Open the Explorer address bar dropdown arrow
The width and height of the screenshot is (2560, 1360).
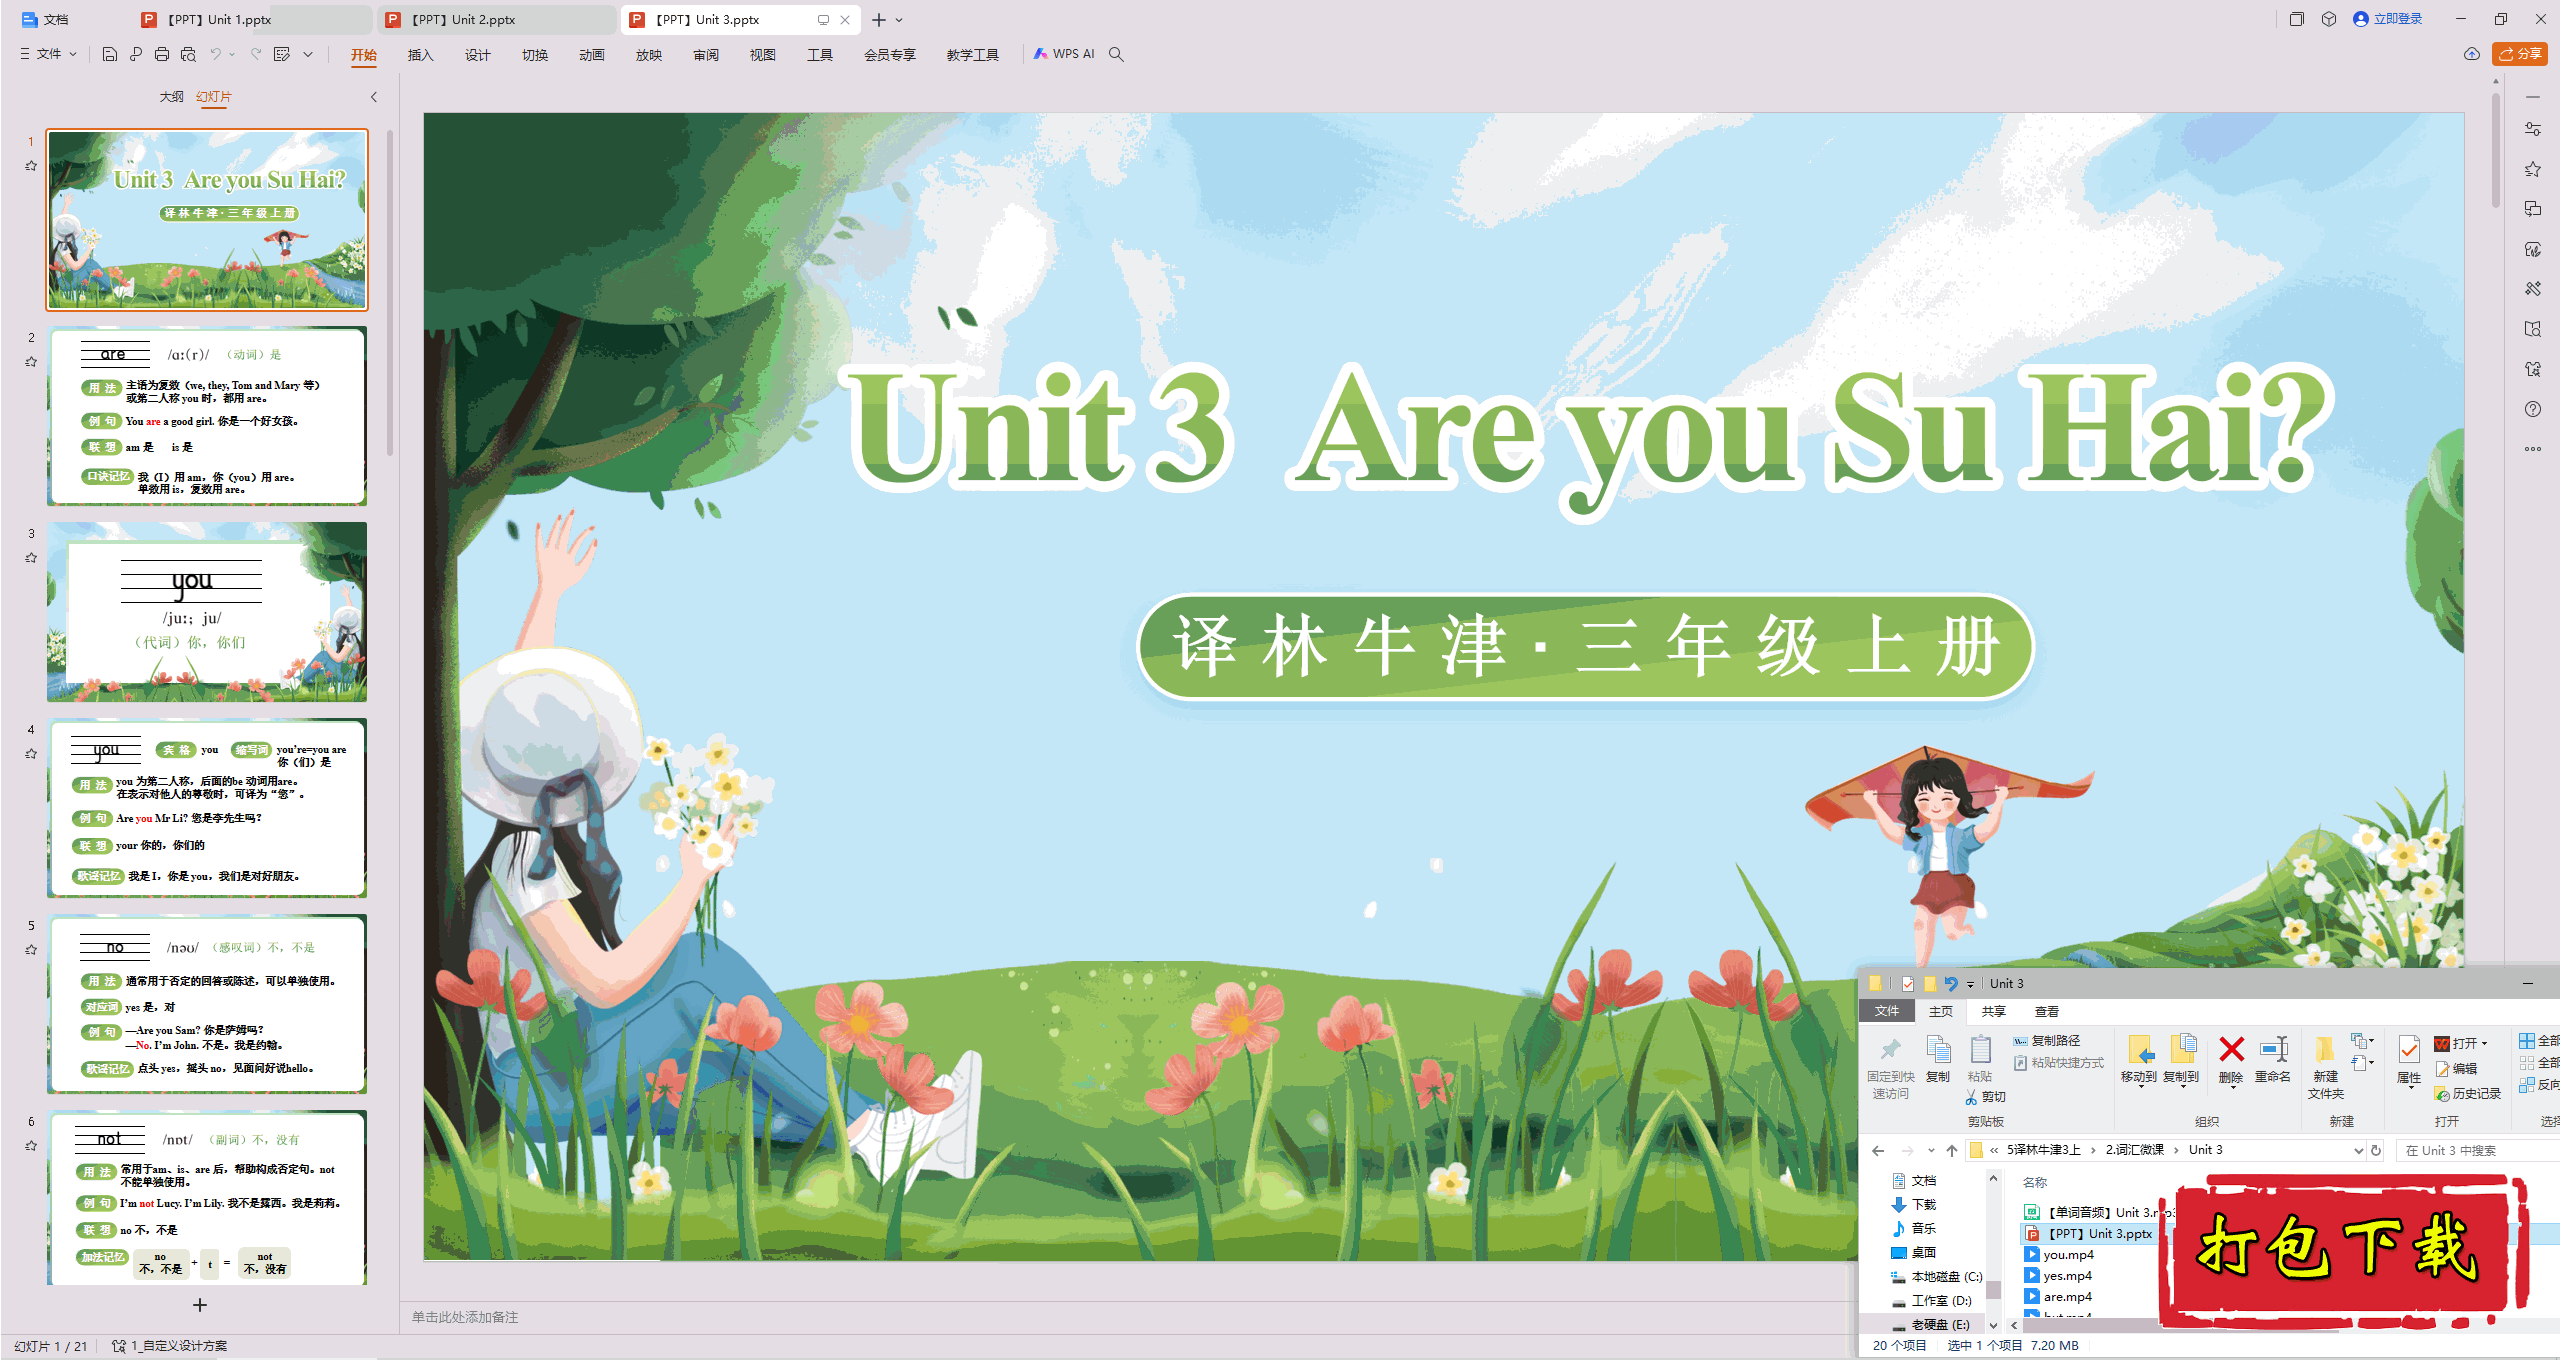coord(2358,1150)
